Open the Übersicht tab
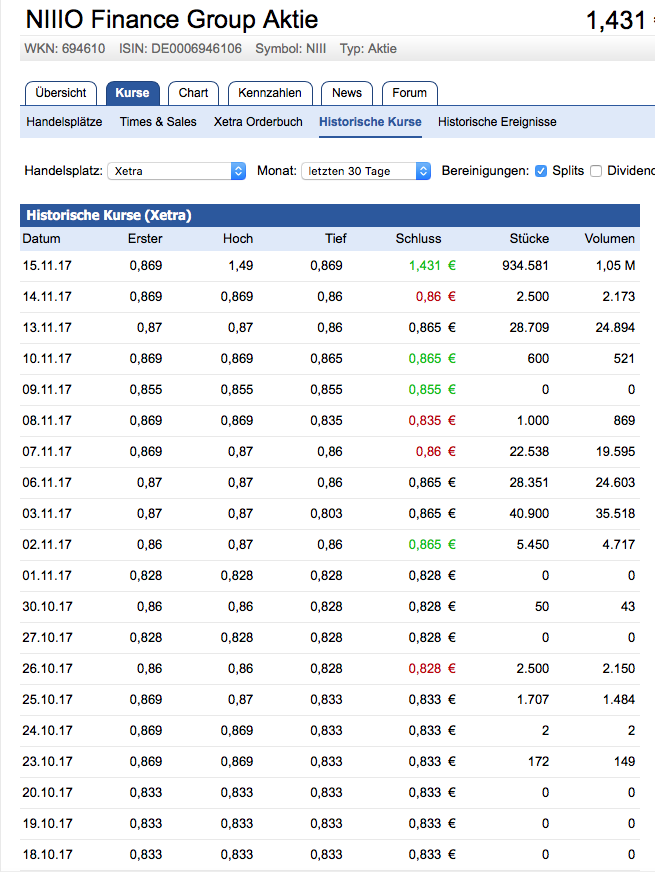The height and width of the screenshot is (872, 655). coord(61,93)
